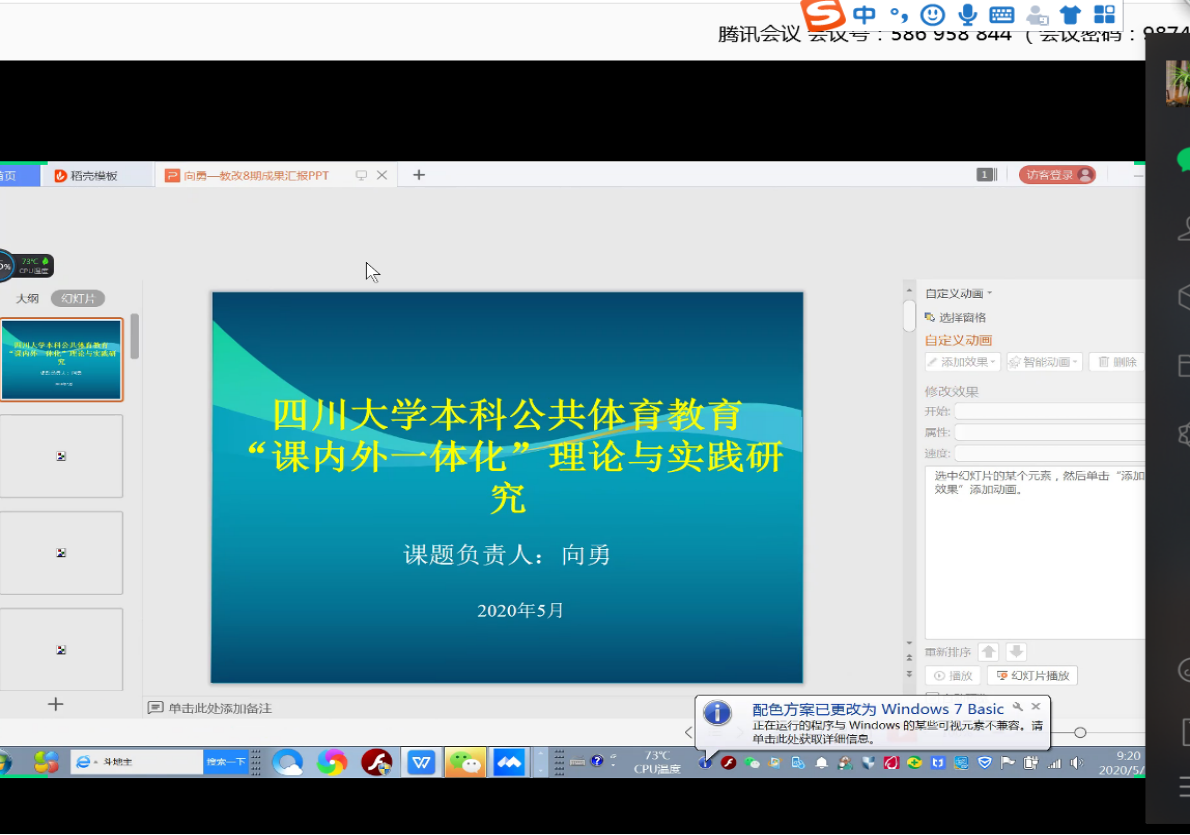Open the WPS Office taskbar icon
Image resolution: width=1190 pixels, height=835 pixels.
coord(421,762)
